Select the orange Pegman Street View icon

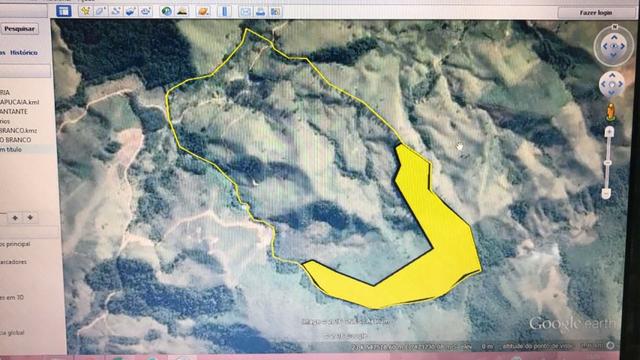pos(611,112)
